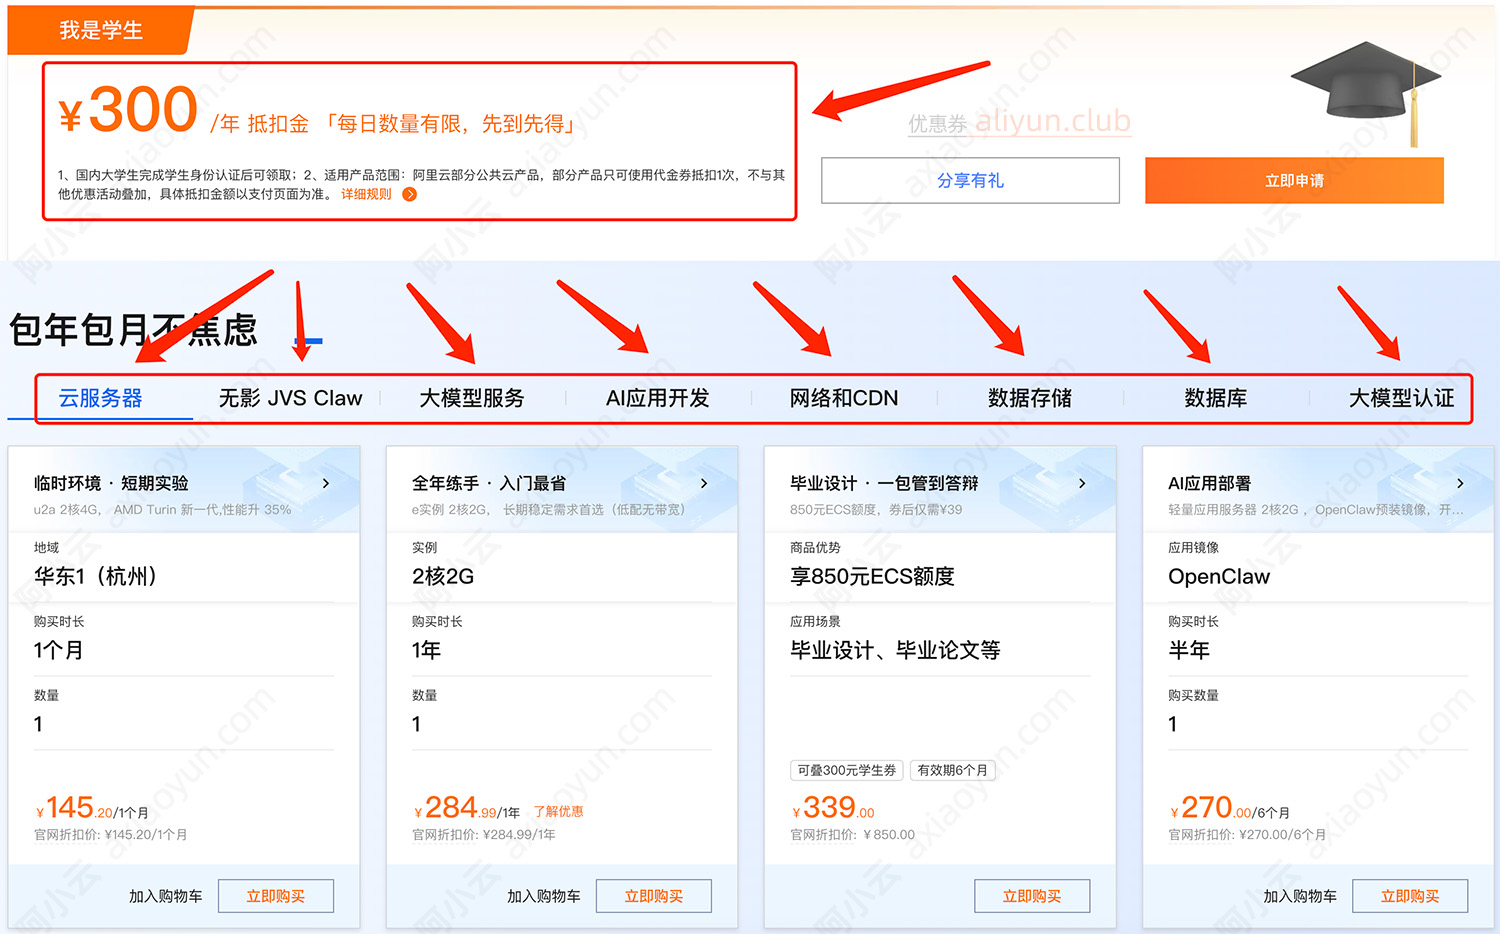Click the 临时环境·短期实验 card title
1500x934 pixels.
click(x=111, y=483)
